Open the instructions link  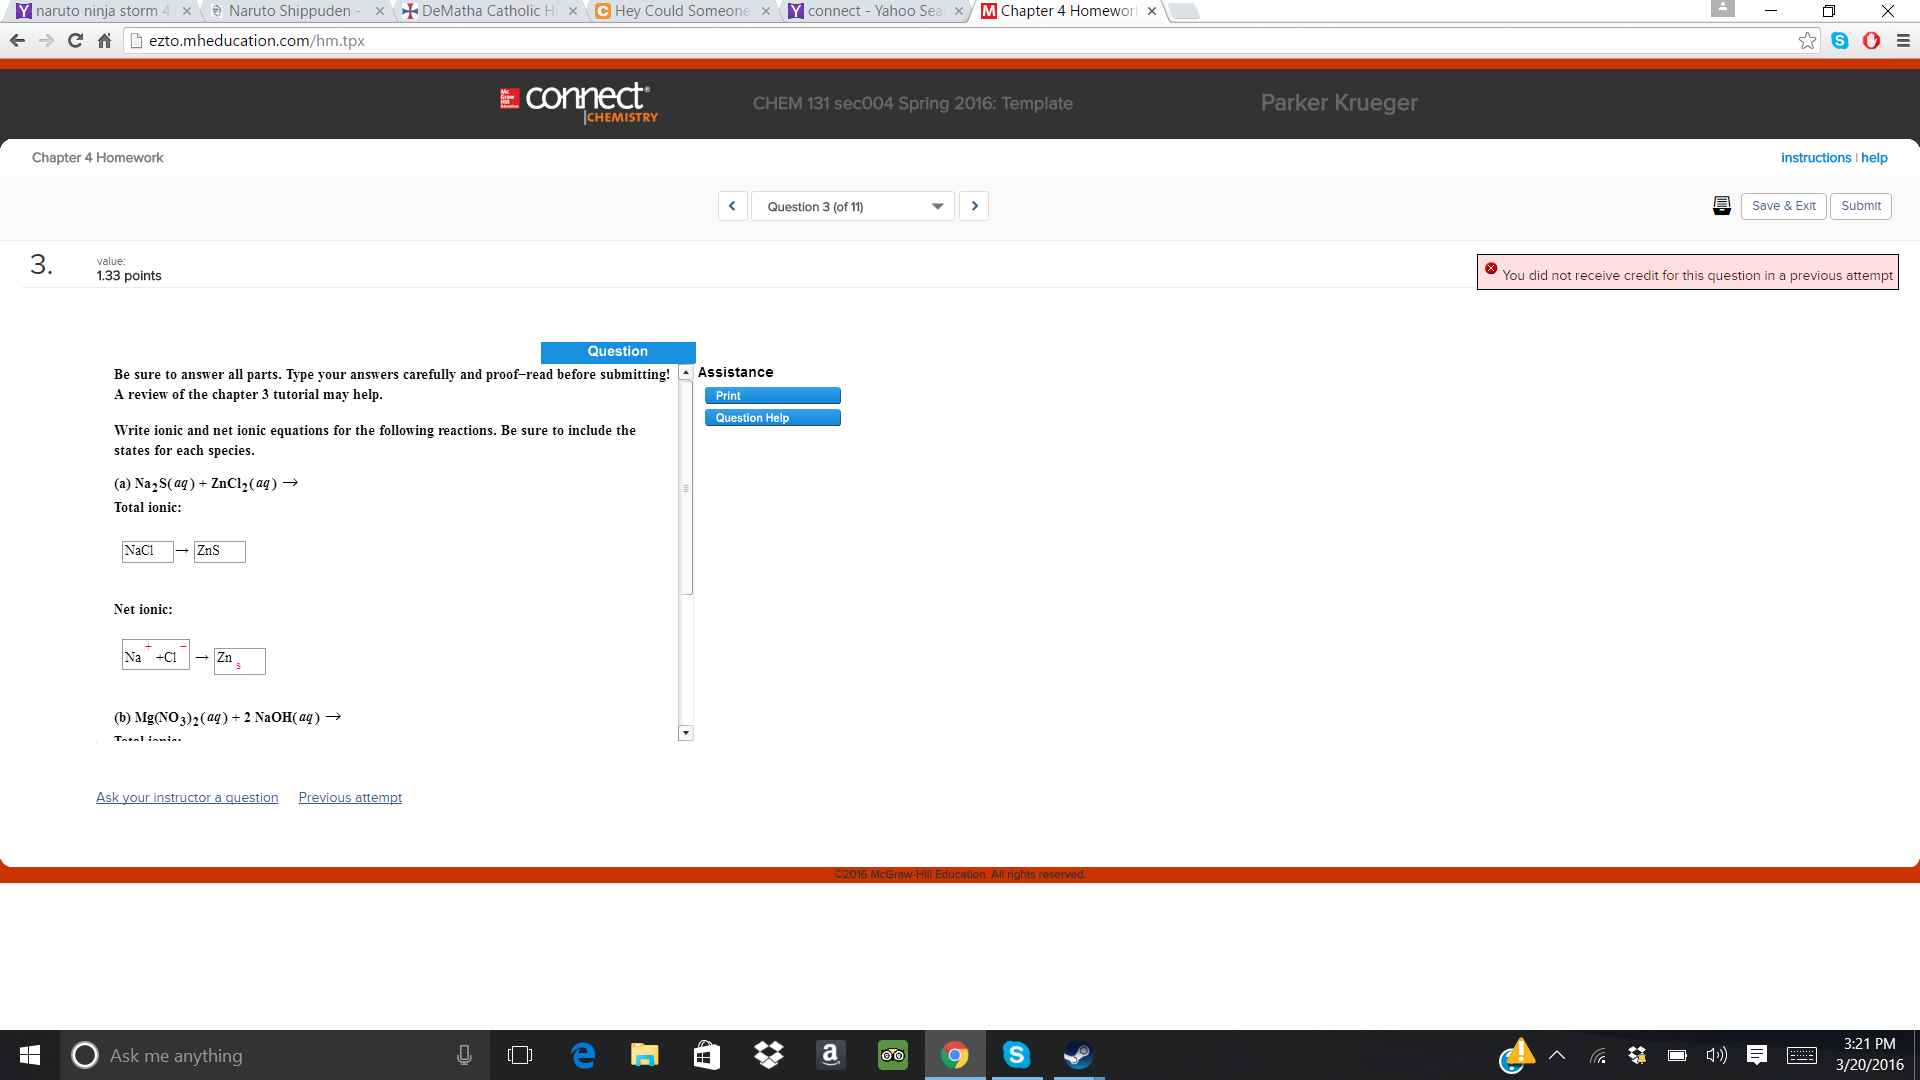(1815, 158)
